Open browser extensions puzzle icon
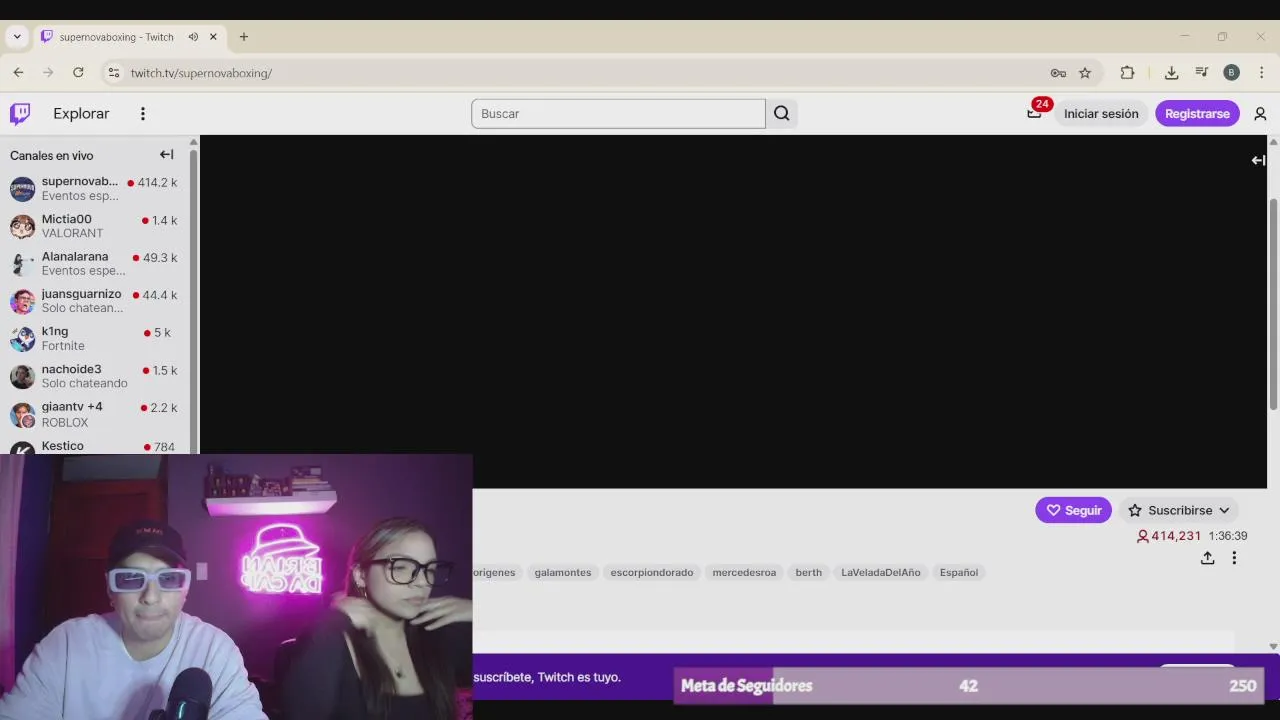The image size is (1280, 720). (1127, 72)
